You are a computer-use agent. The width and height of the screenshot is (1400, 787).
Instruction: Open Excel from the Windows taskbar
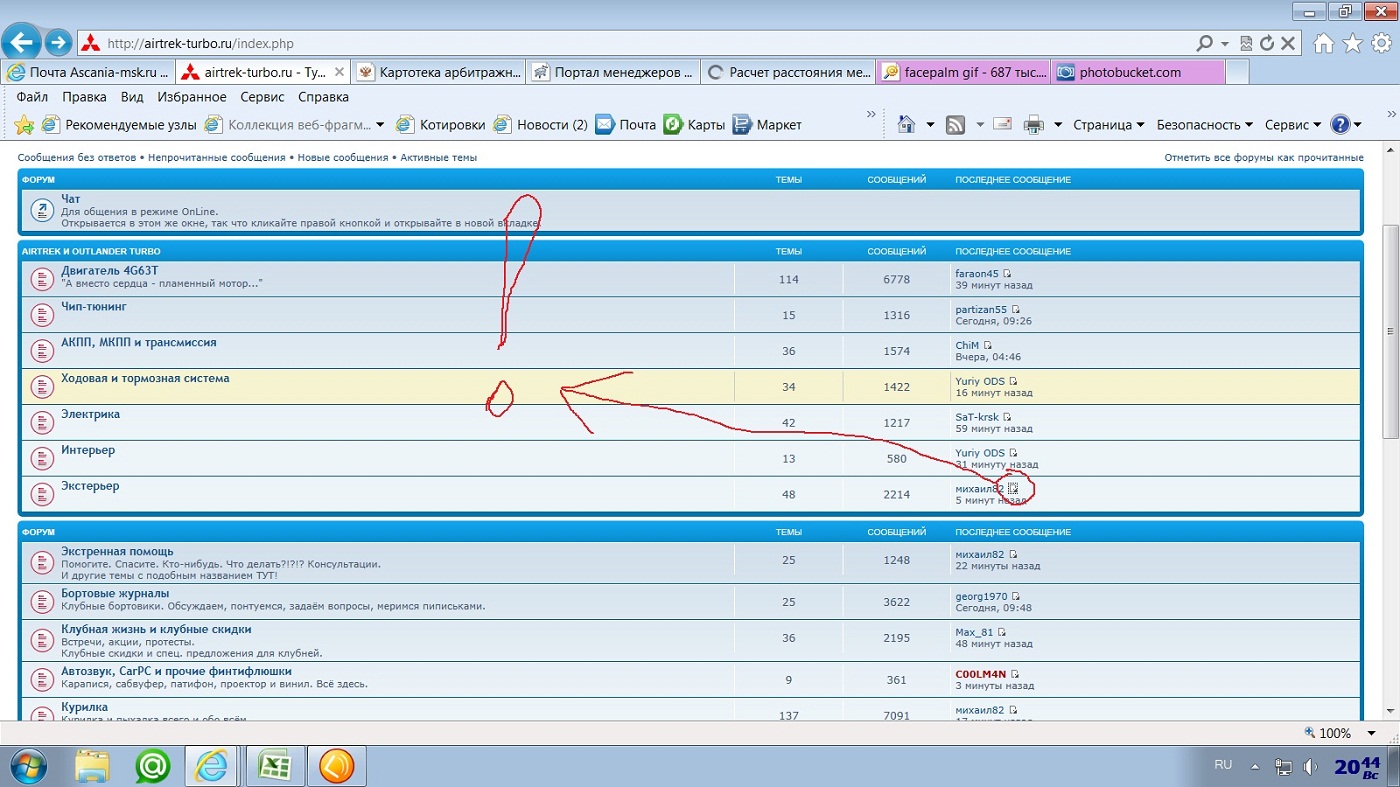tap(275, 766)
